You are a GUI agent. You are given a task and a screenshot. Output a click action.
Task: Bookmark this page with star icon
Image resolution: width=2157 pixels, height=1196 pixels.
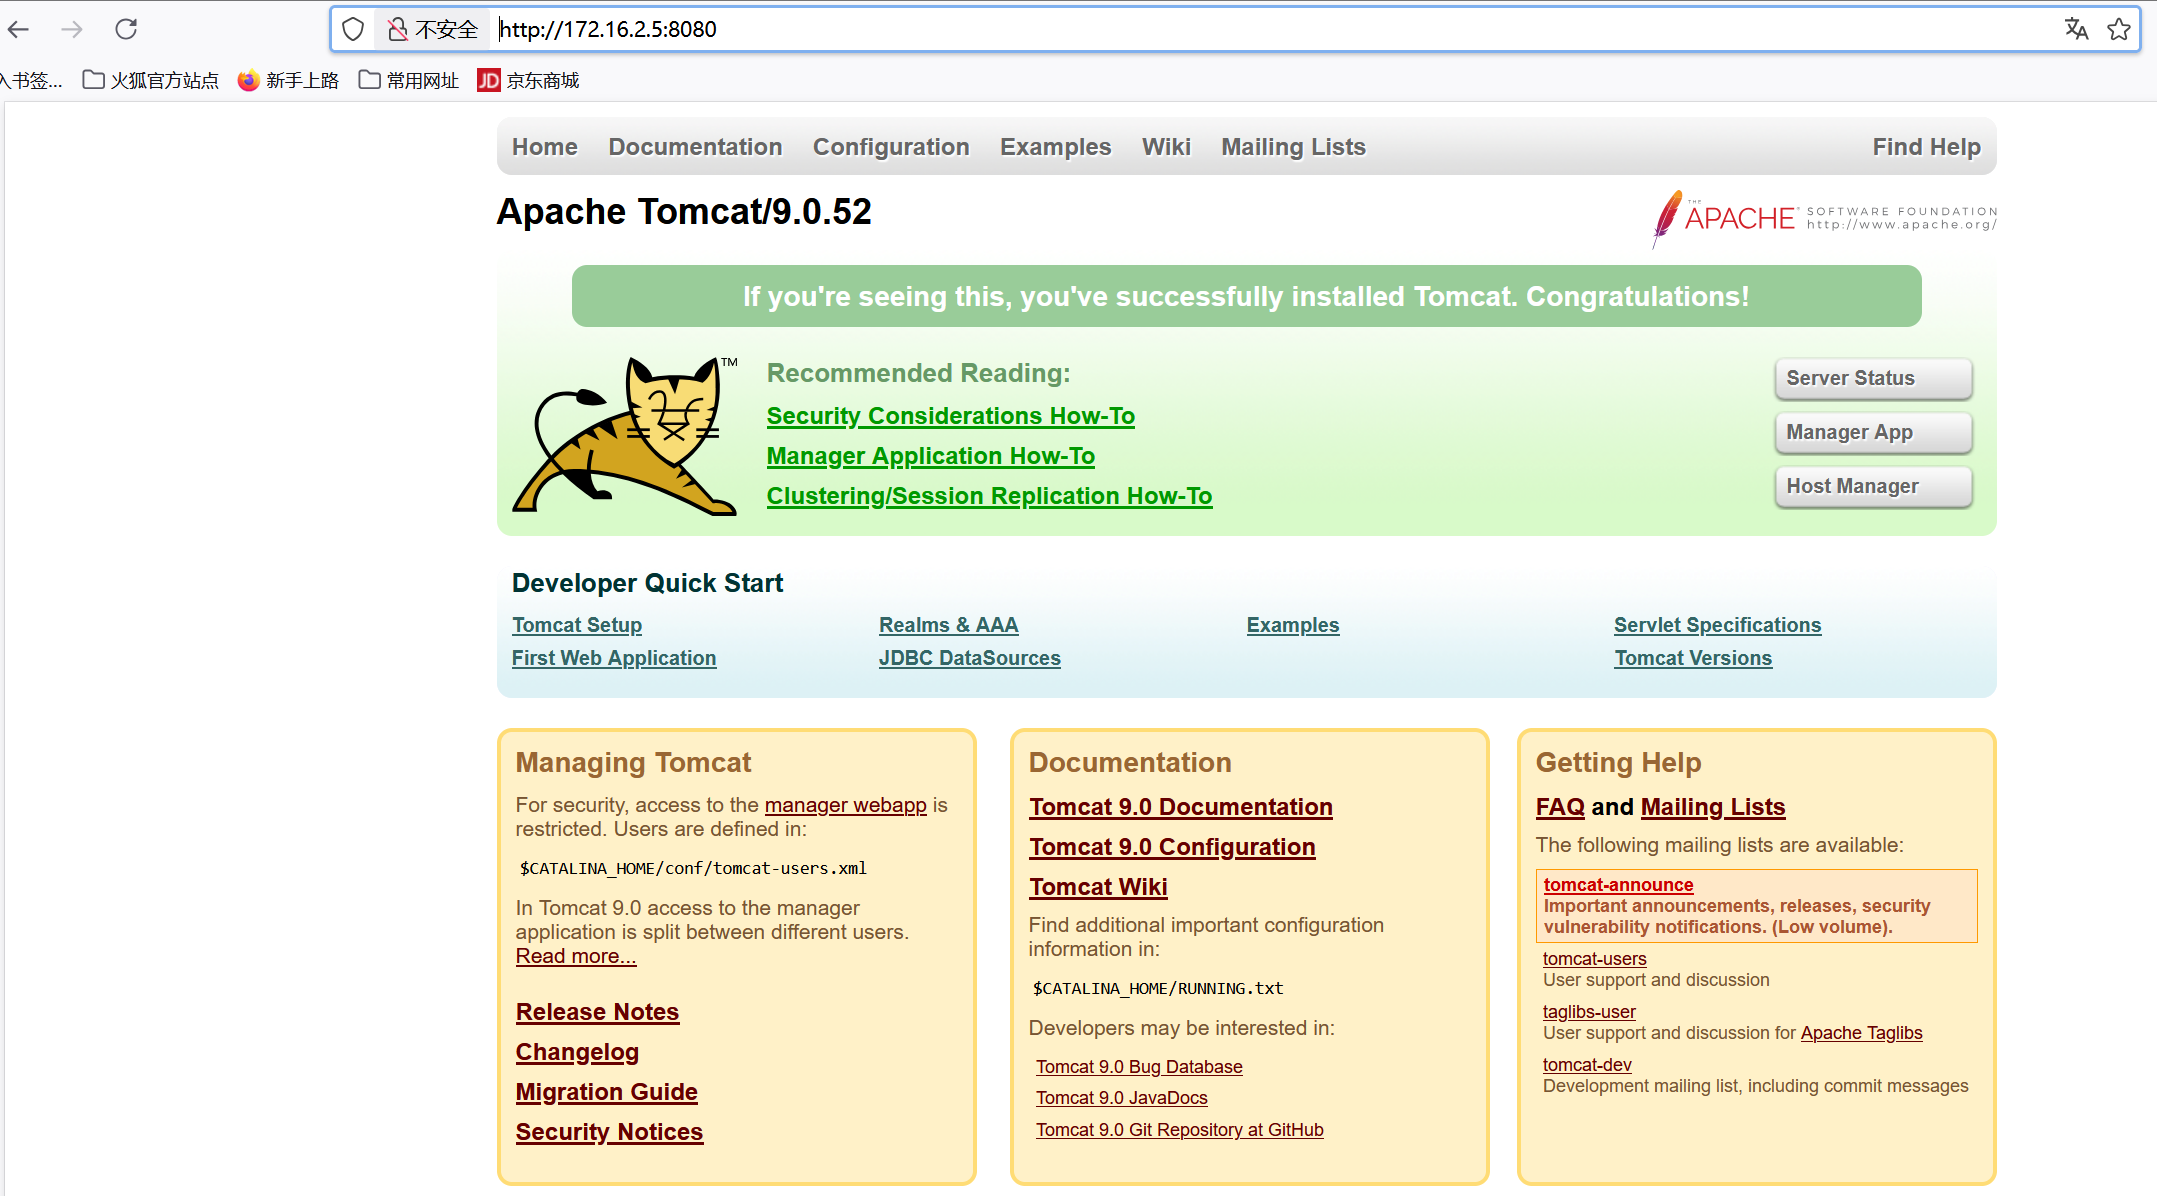pos(2118,29)
